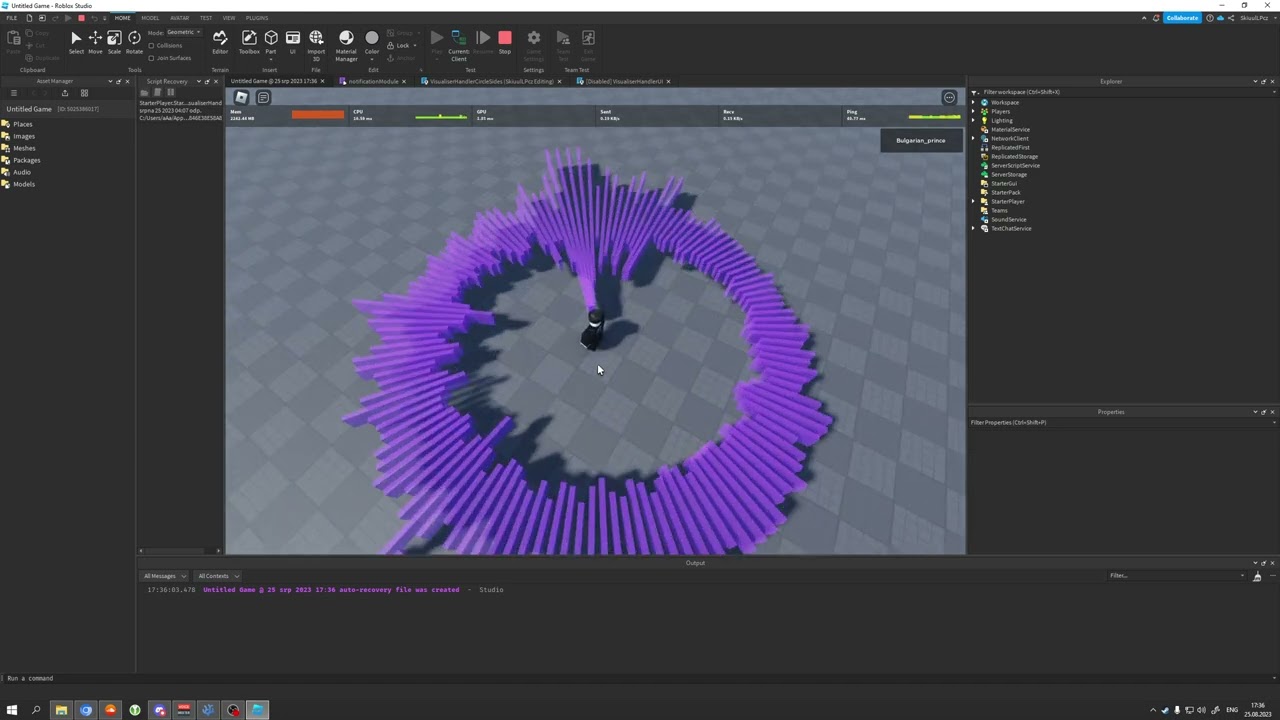Viewport: 1280px width, 720px height.
Task: Expand the StarterPlayer tree item
Action: tap(974, 201)
